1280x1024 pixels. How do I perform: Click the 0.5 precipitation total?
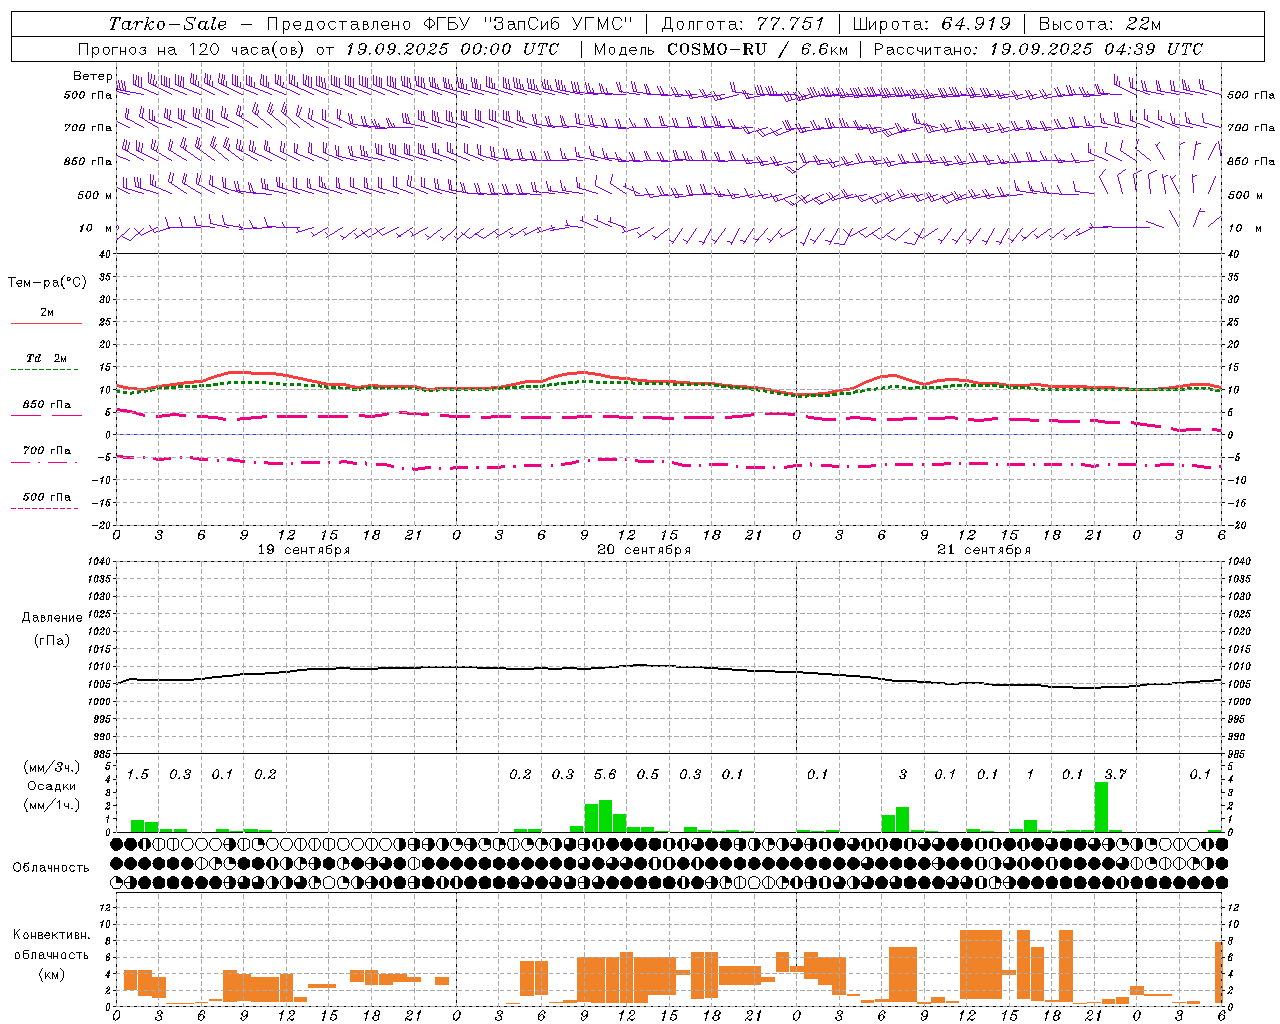click(x=648, y=774)
